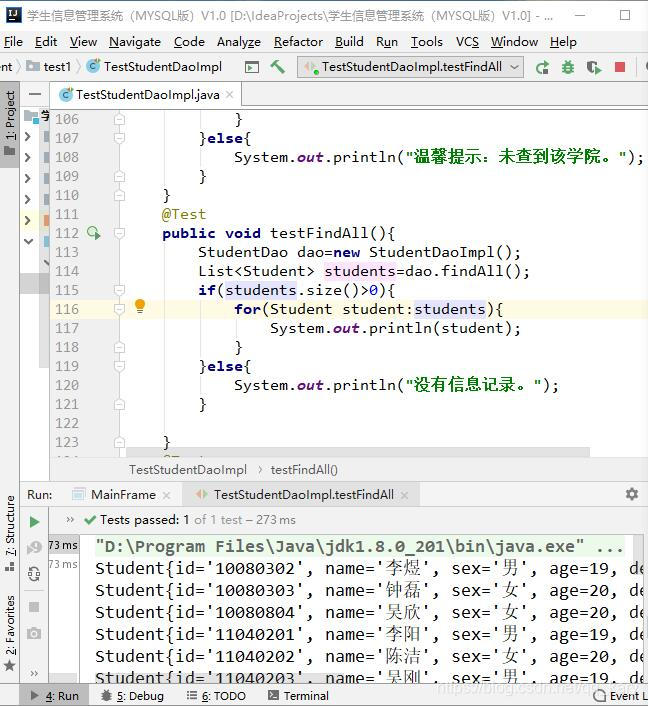Open the Refactor menu
Image resolution: width=648 pixels, height=706 pixels.
[x=298, y=42]
